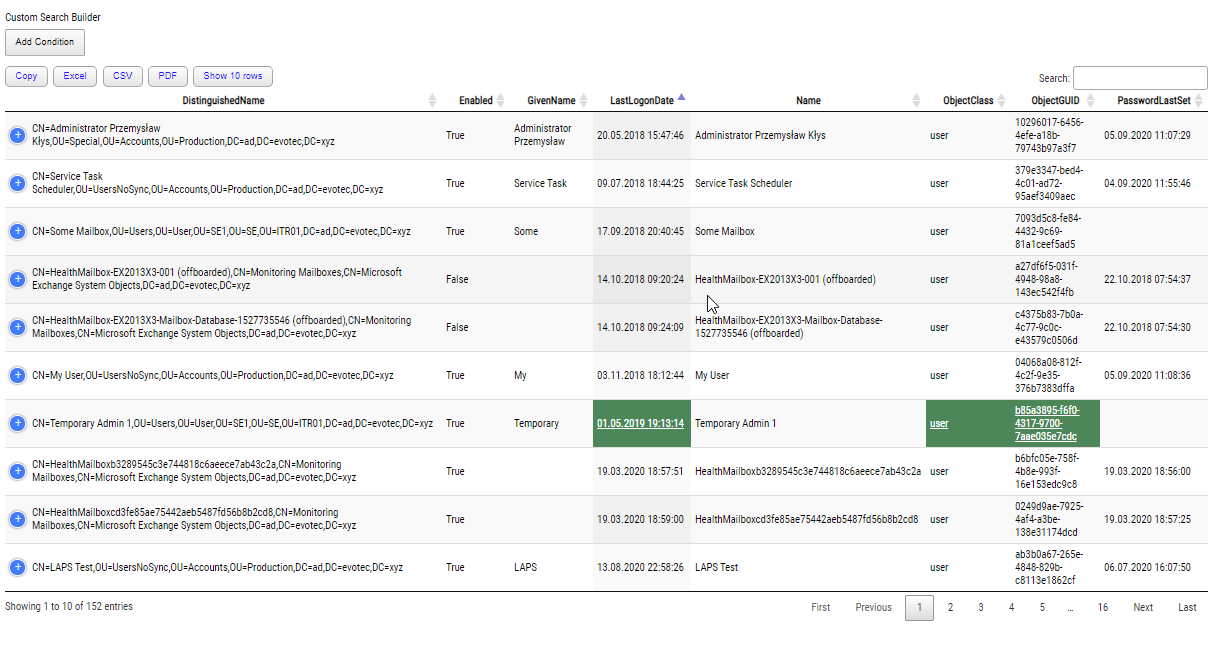Jump to the Last page
This screenshot has height=654, width=1213.
[x=1187, y=607]
